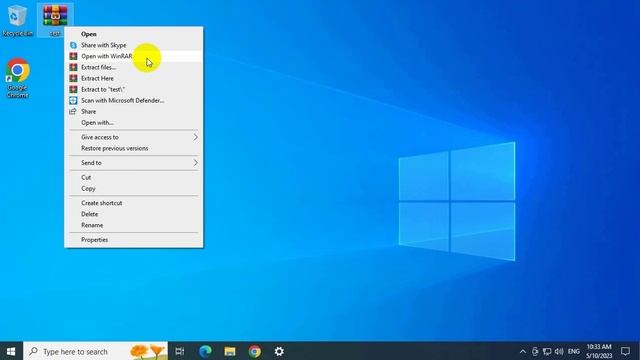
Task: Open the Google Chrome desktop shortcut
Action: click(x=18, y=78)
